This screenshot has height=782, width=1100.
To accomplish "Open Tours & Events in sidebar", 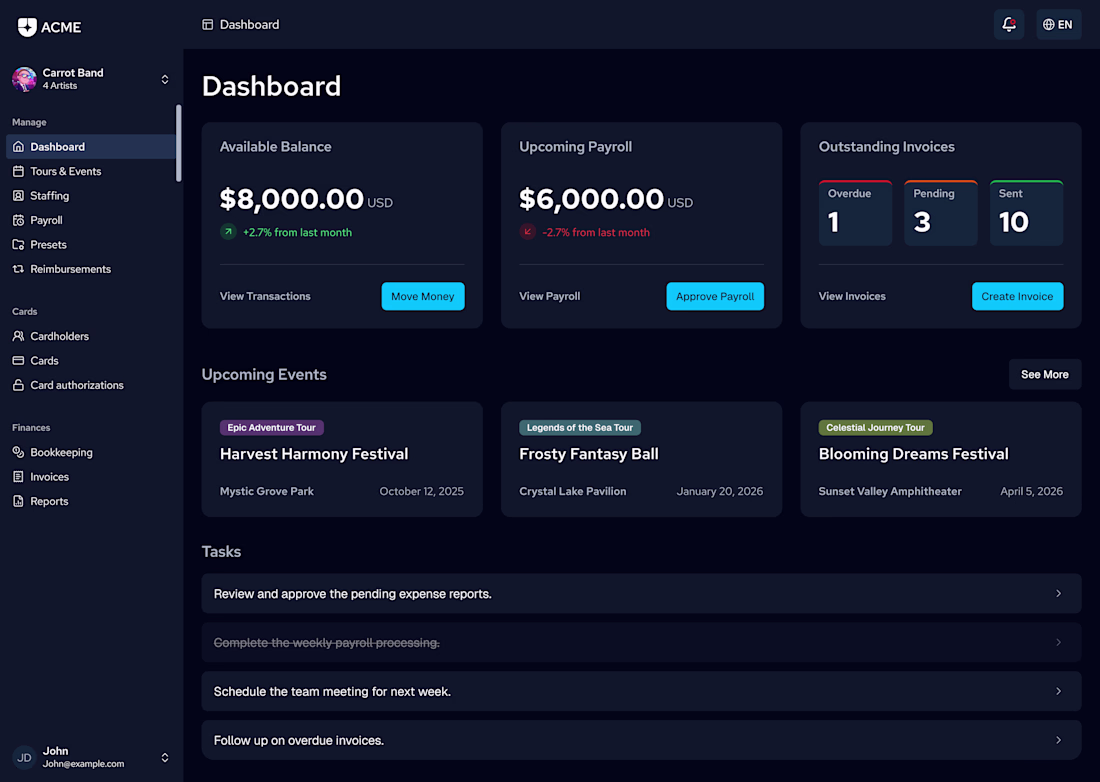I will point(90,171).
